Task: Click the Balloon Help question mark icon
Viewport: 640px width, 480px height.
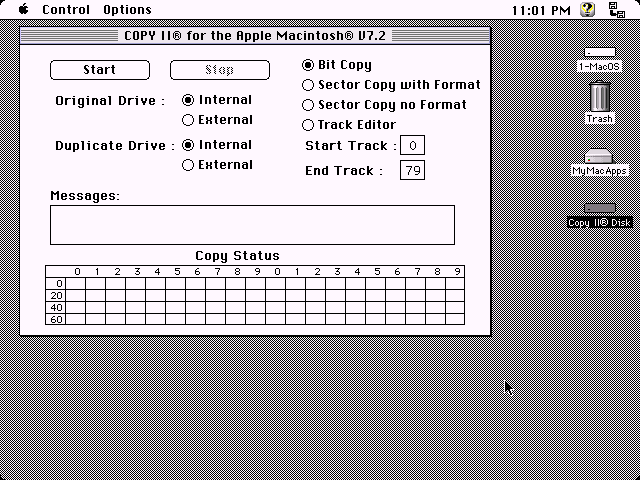Action: (x=587, y=9)
